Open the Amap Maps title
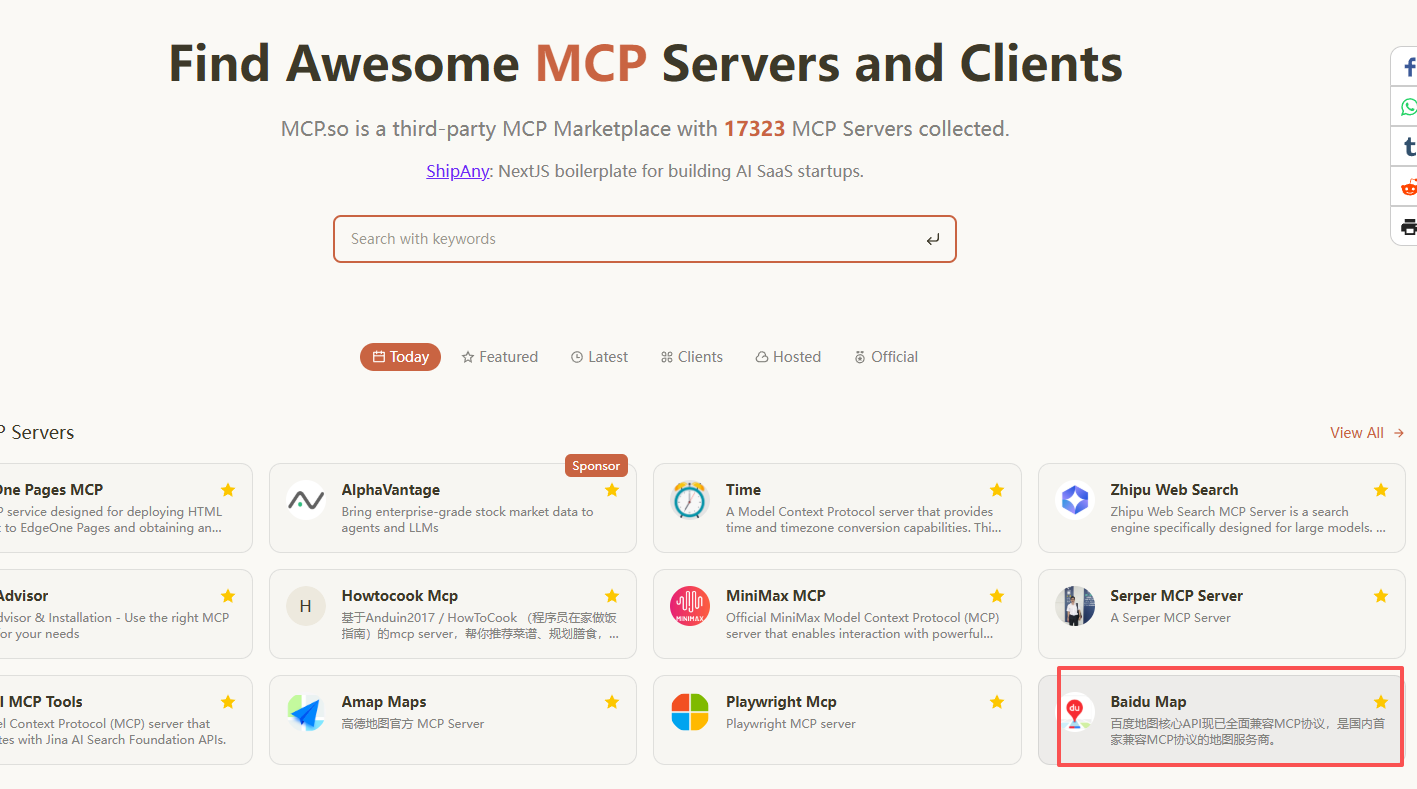 click(x=384, y=702)
